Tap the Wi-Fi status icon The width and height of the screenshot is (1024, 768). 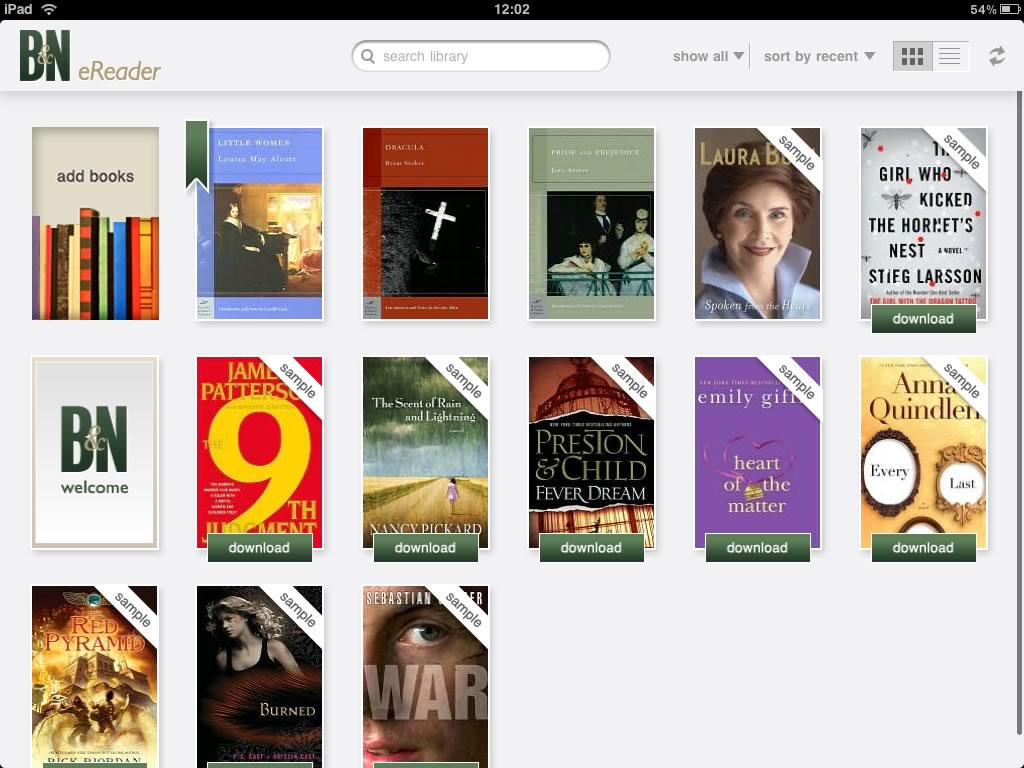[49, 9]
